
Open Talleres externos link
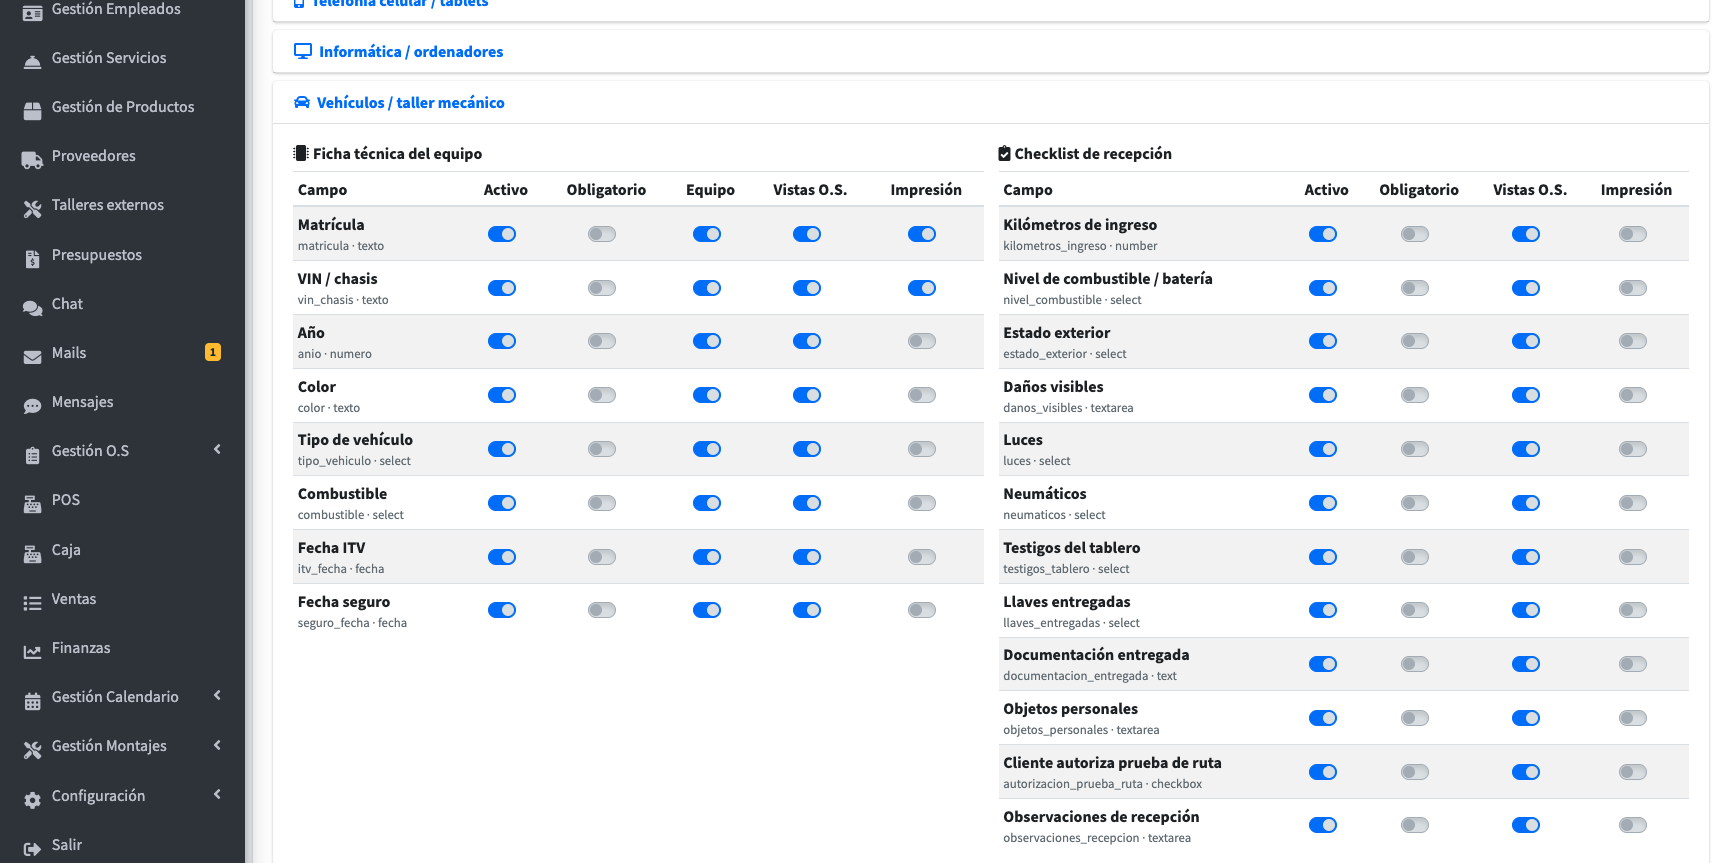pyautogui.click(x=108, y=205)
